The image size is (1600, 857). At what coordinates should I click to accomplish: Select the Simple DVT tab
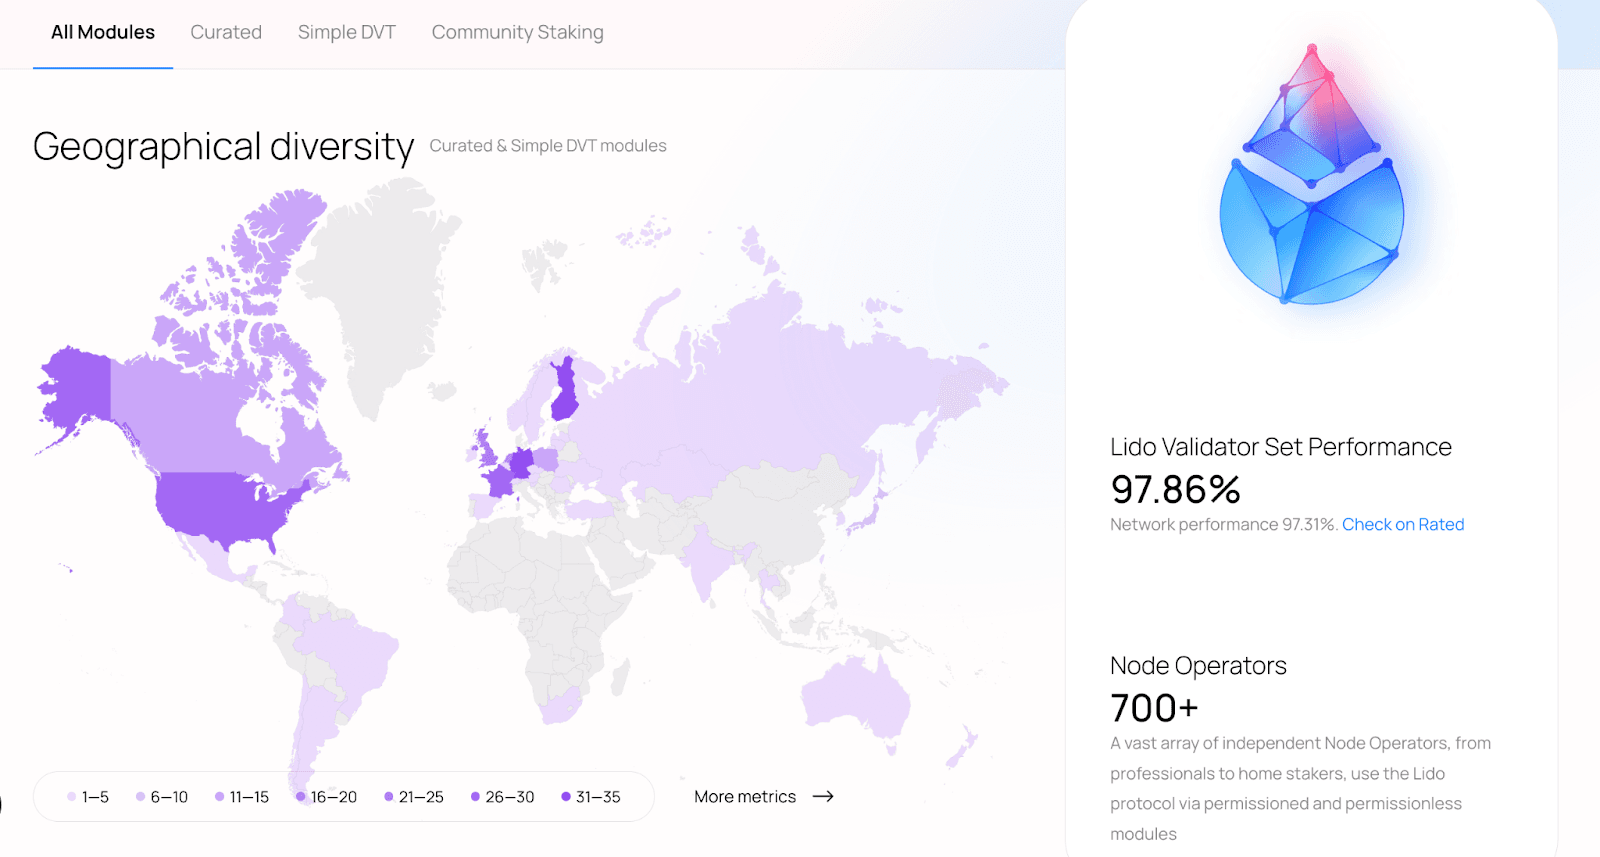[x=347, y=32]
